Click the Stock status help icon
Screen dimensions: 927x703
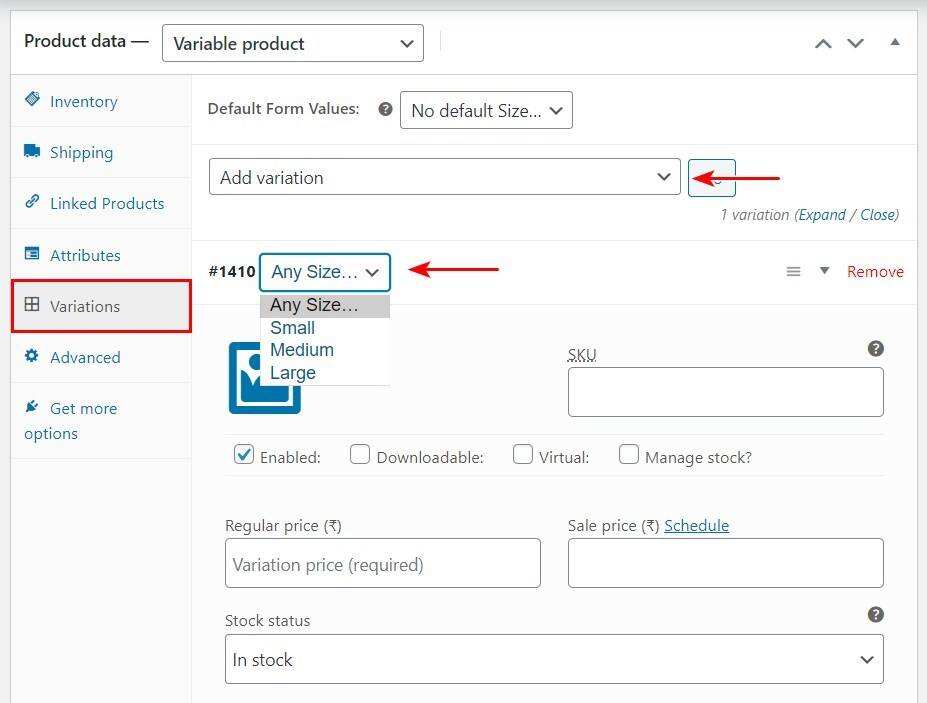tap(875, 614)
